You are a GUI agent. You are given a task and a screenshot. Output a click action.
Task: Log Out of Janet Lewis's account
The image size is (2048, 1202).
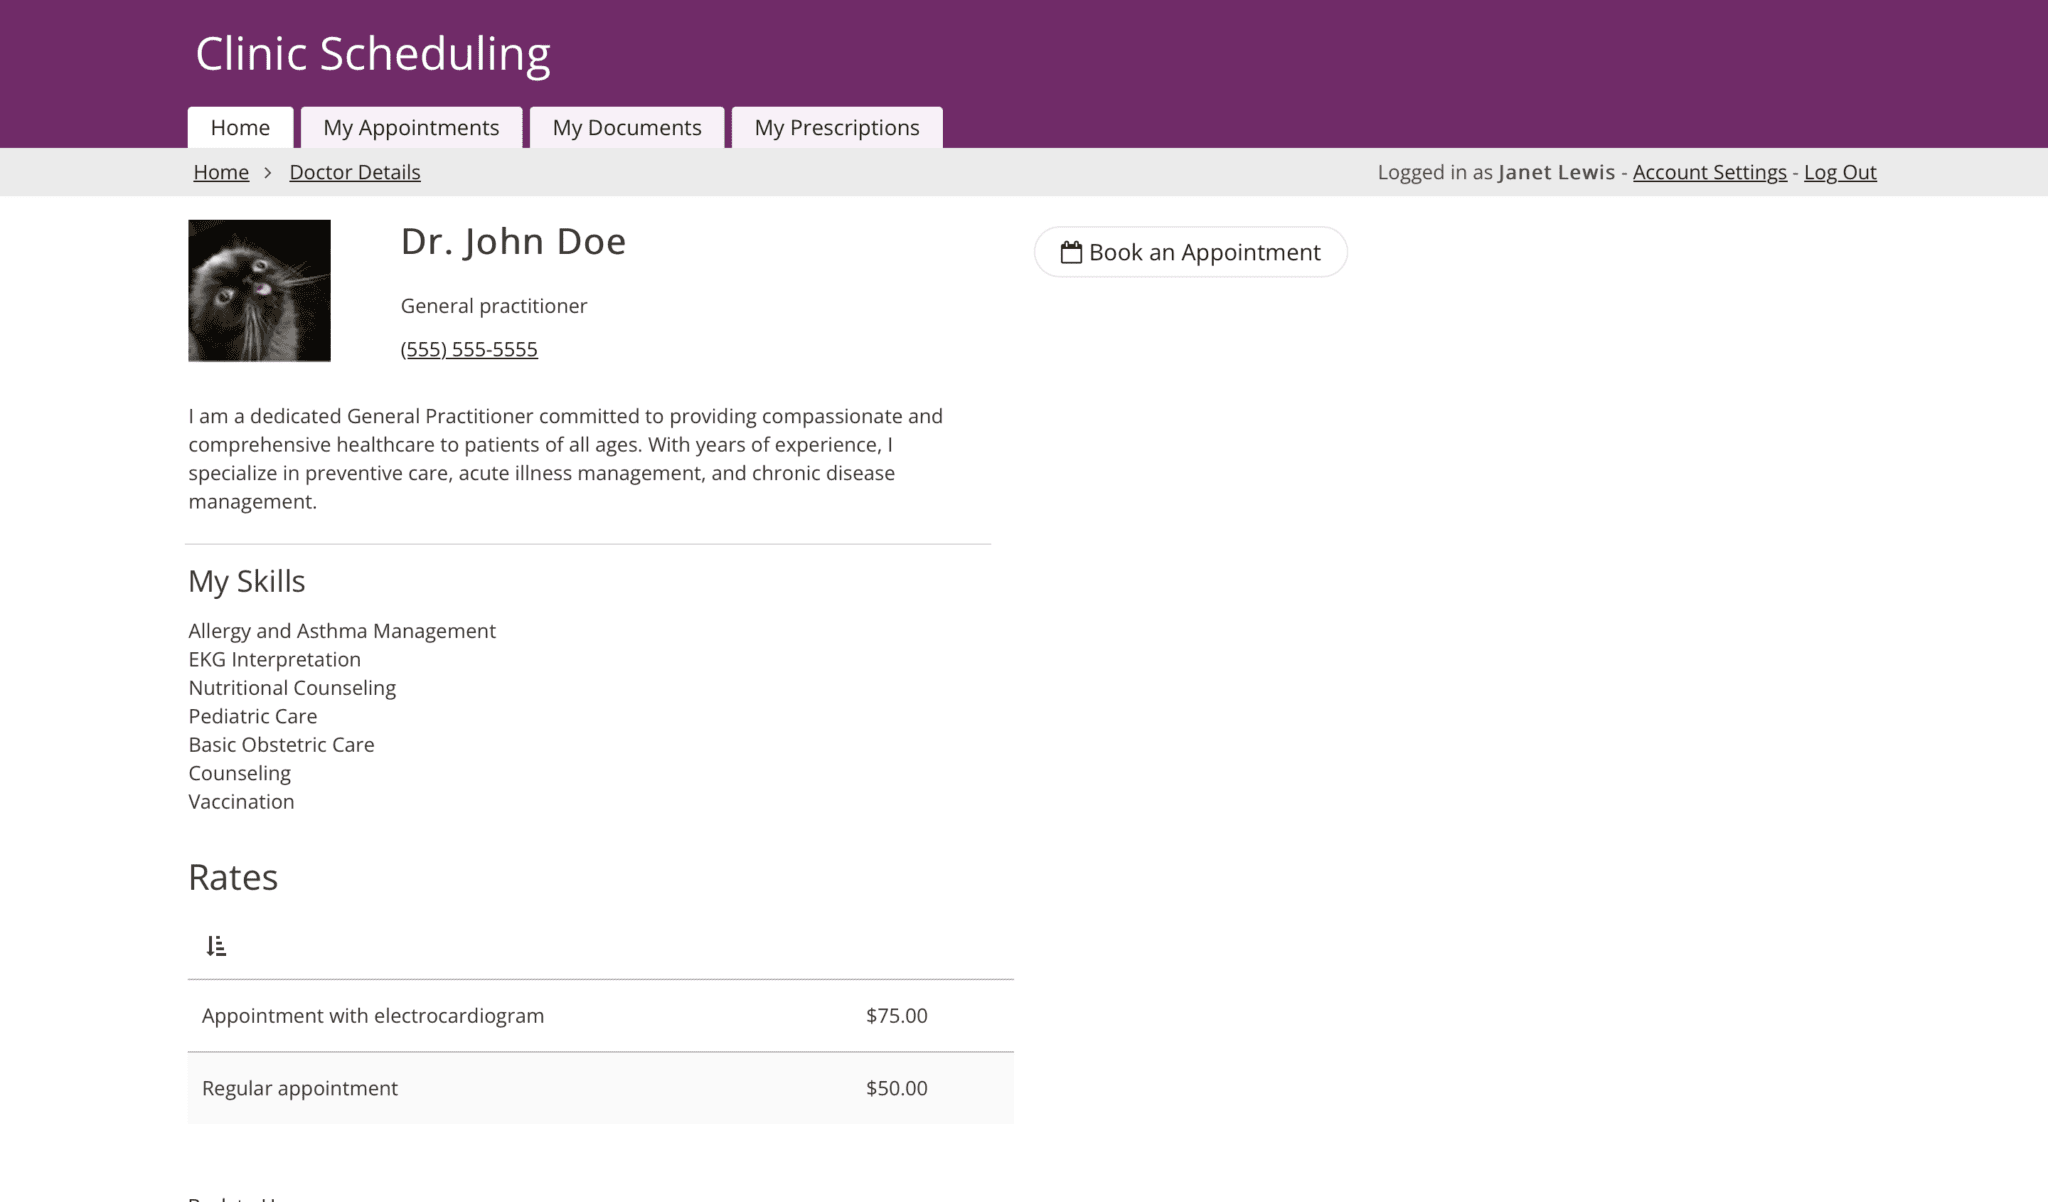click(1840, 172)
